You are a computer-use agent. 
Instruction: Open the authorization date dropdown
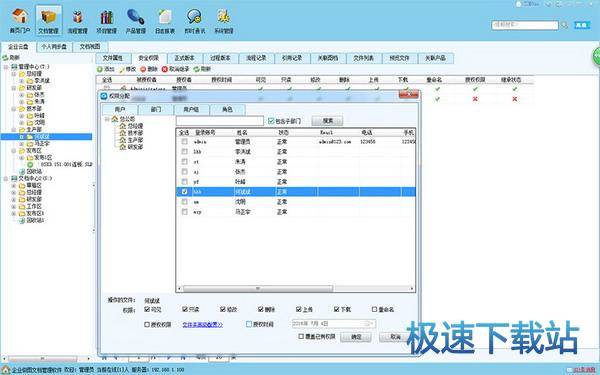369,324
